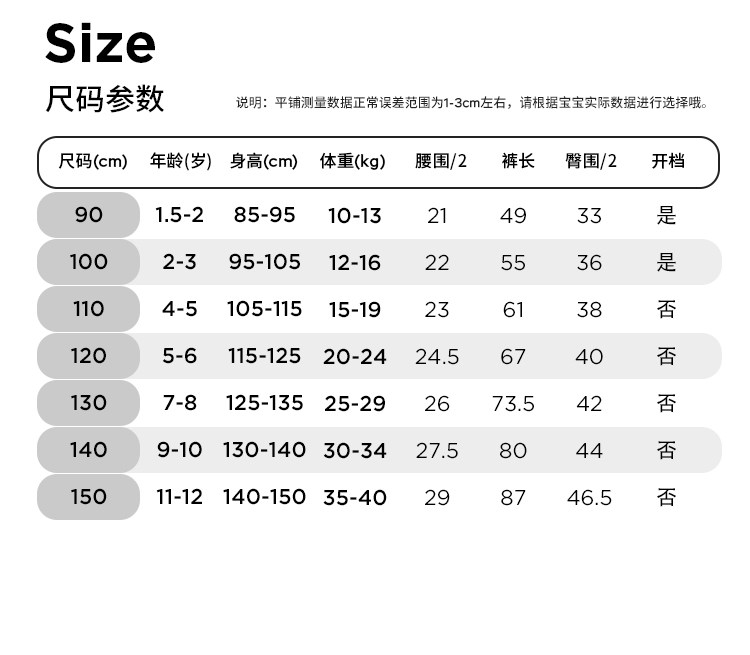
Task: Choose the size 150 pill
Action: tap(88, 497)
